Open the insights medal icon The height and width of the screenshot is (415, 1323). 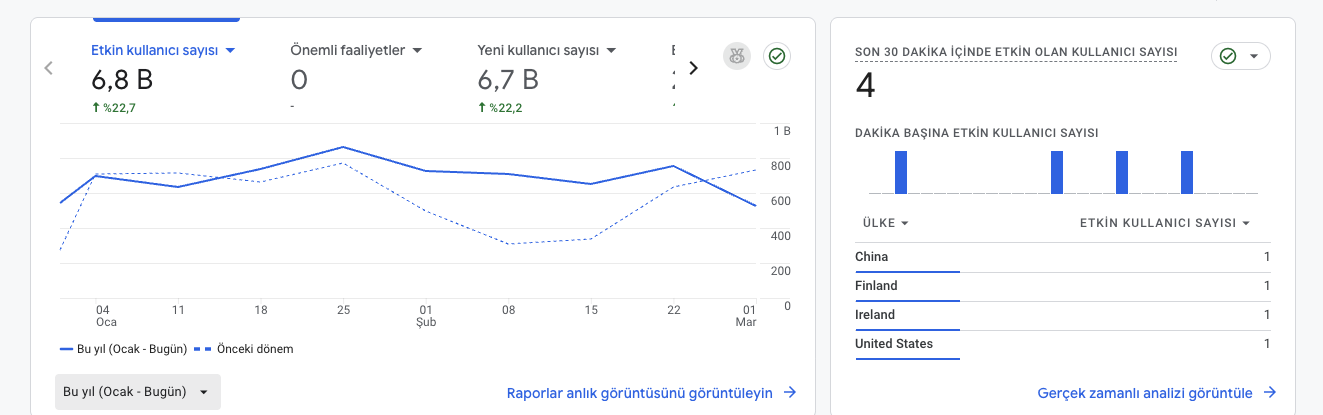pyautogui.click(x=737, y=56)
